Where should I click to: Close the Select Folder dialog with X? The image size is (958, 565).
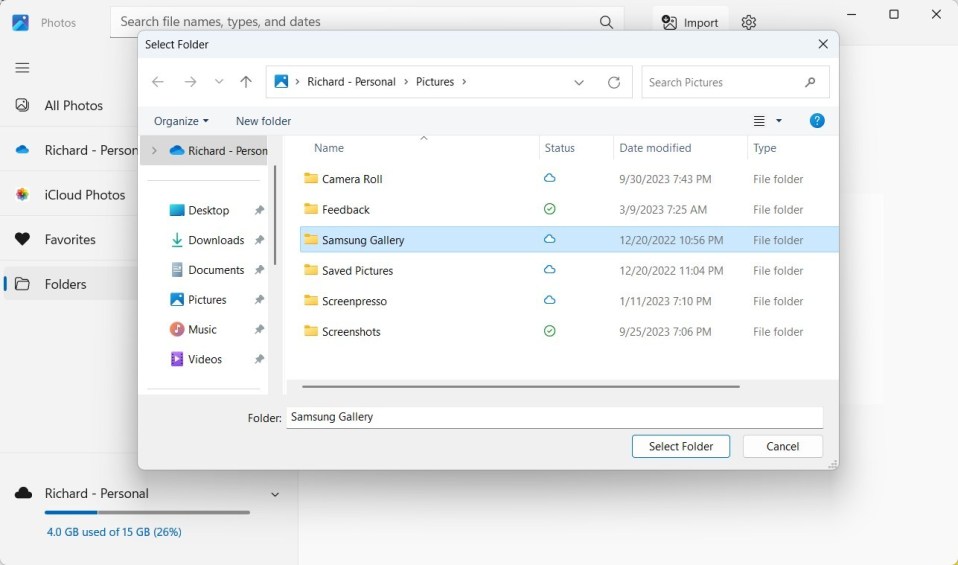click(823, 44)
